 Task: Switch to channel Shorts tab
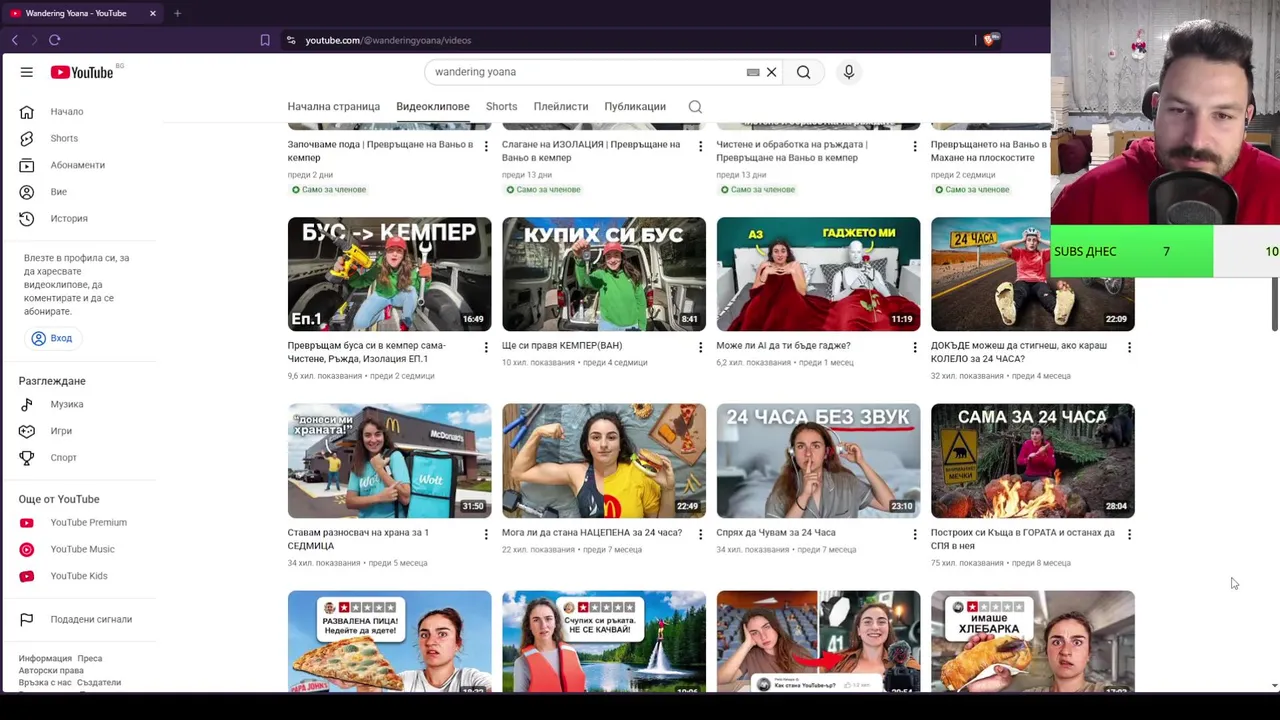501,106
